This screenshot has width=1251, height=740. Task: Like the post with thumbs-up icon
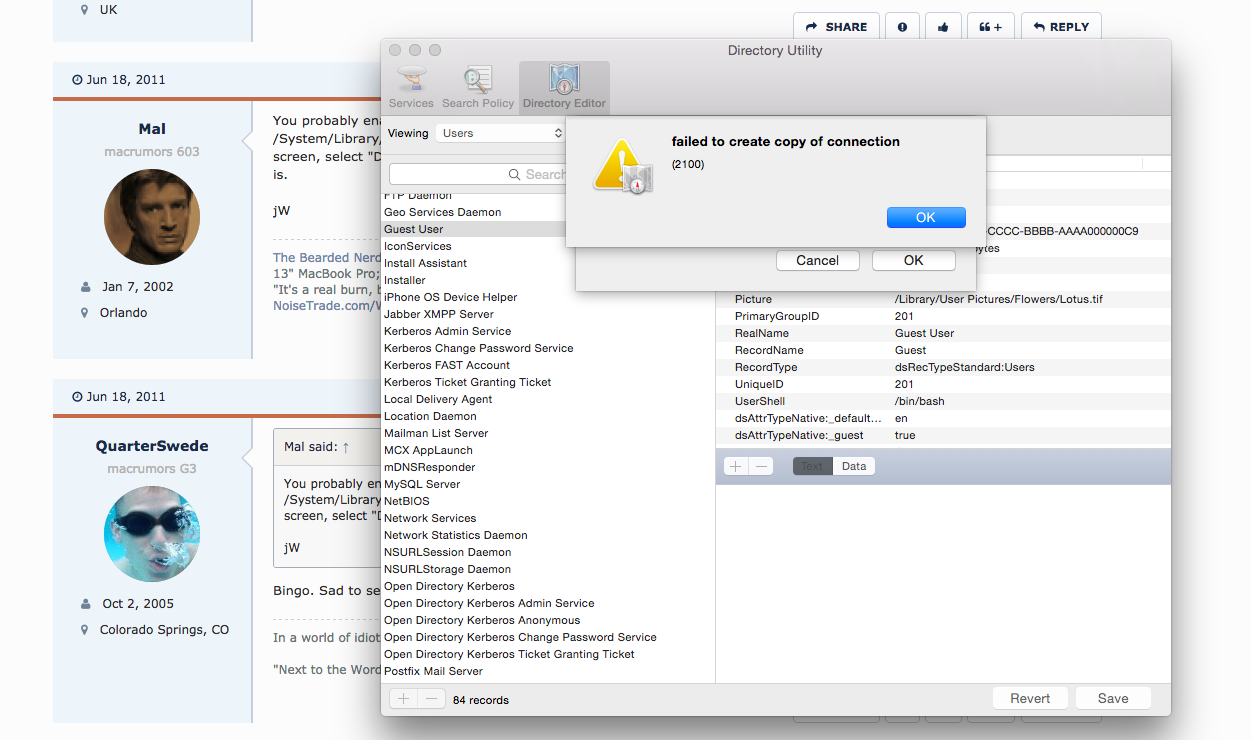[943, 27]
